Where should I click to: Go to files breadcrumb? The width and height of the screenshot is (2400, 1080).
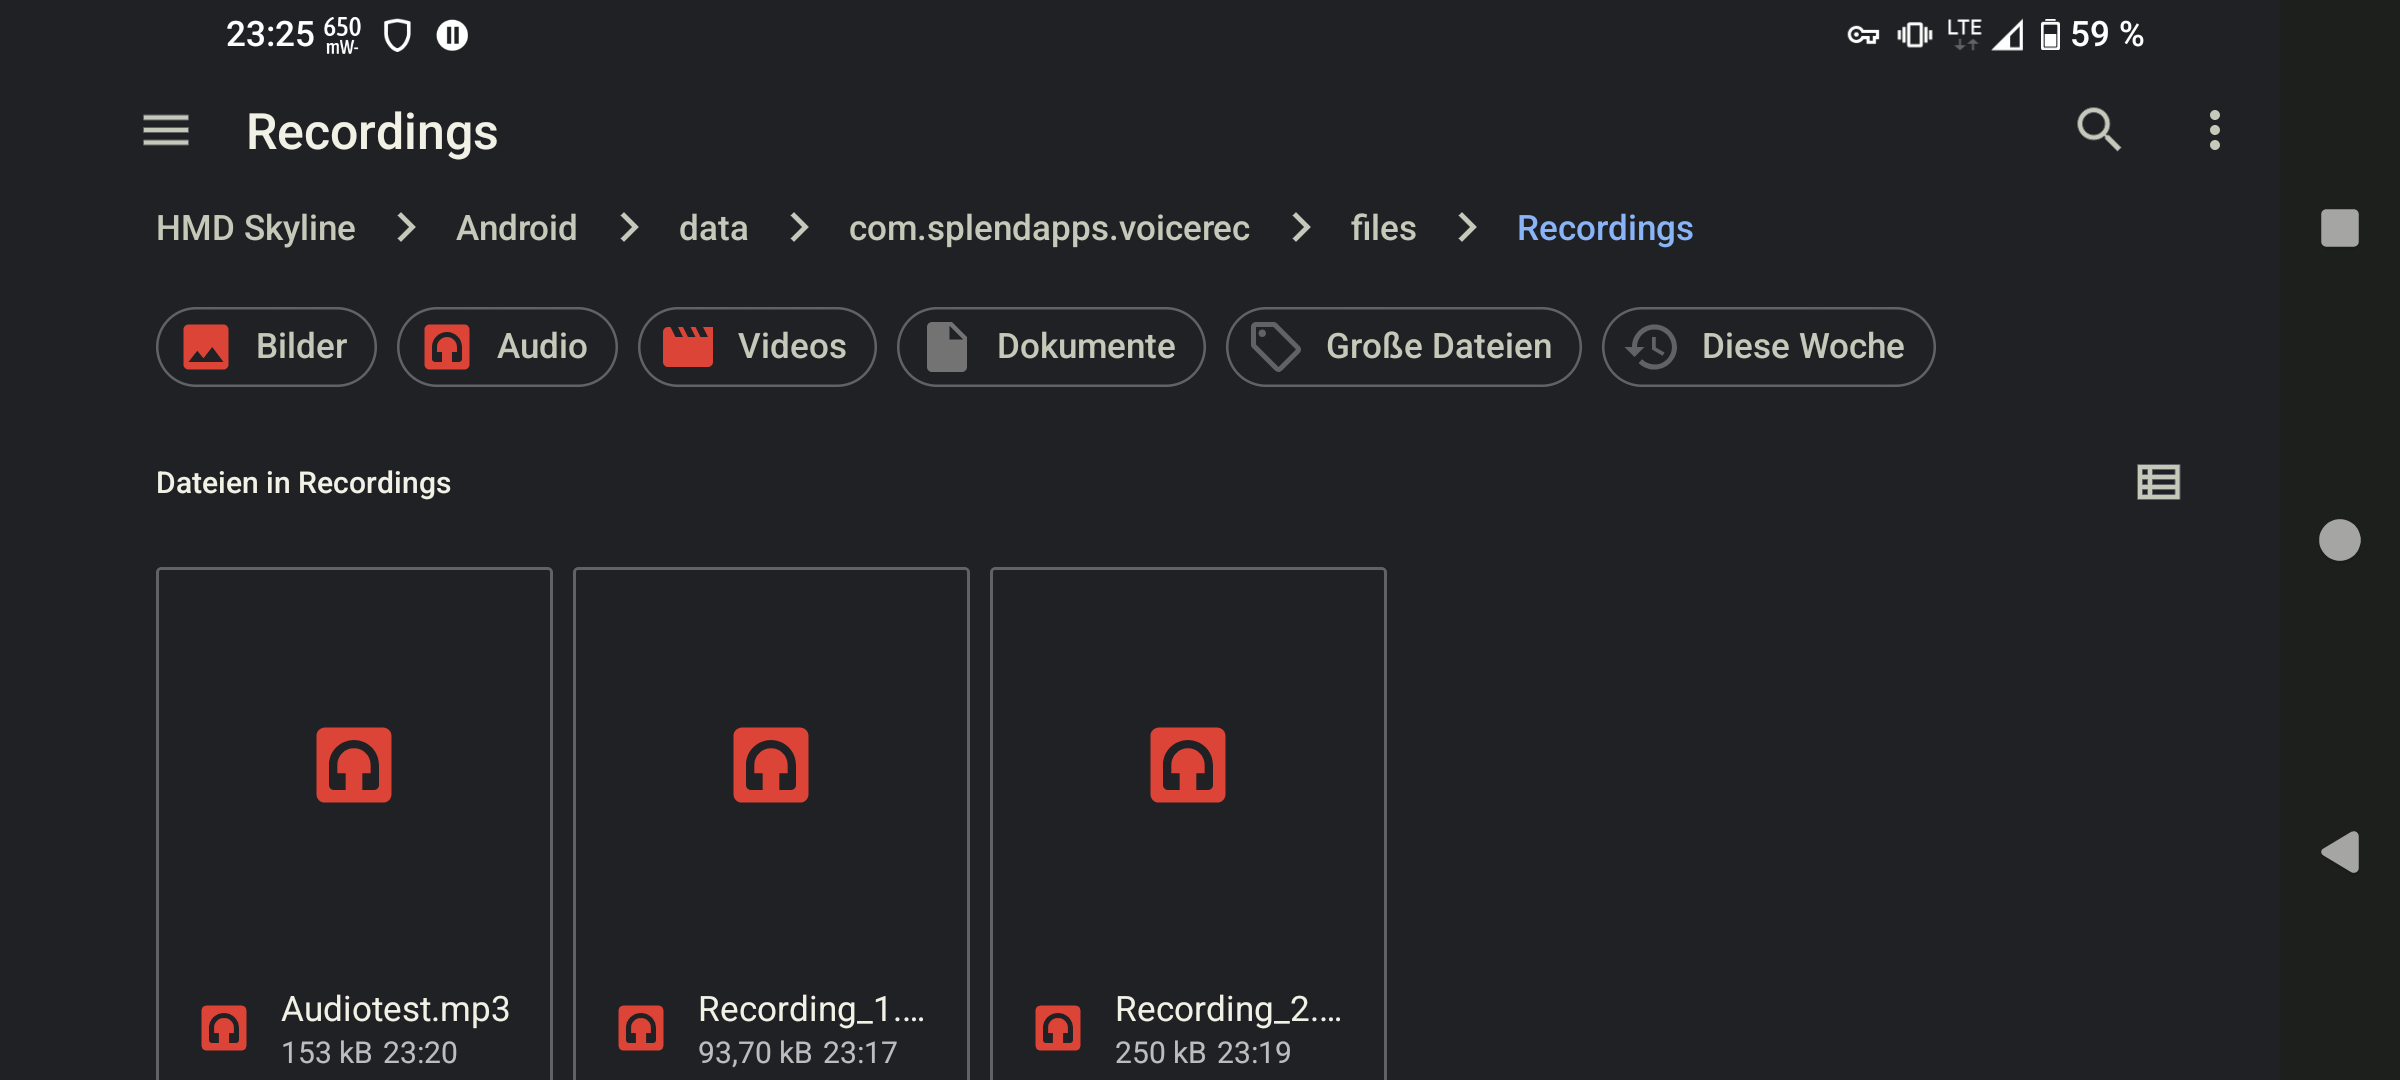[1383, 228]
